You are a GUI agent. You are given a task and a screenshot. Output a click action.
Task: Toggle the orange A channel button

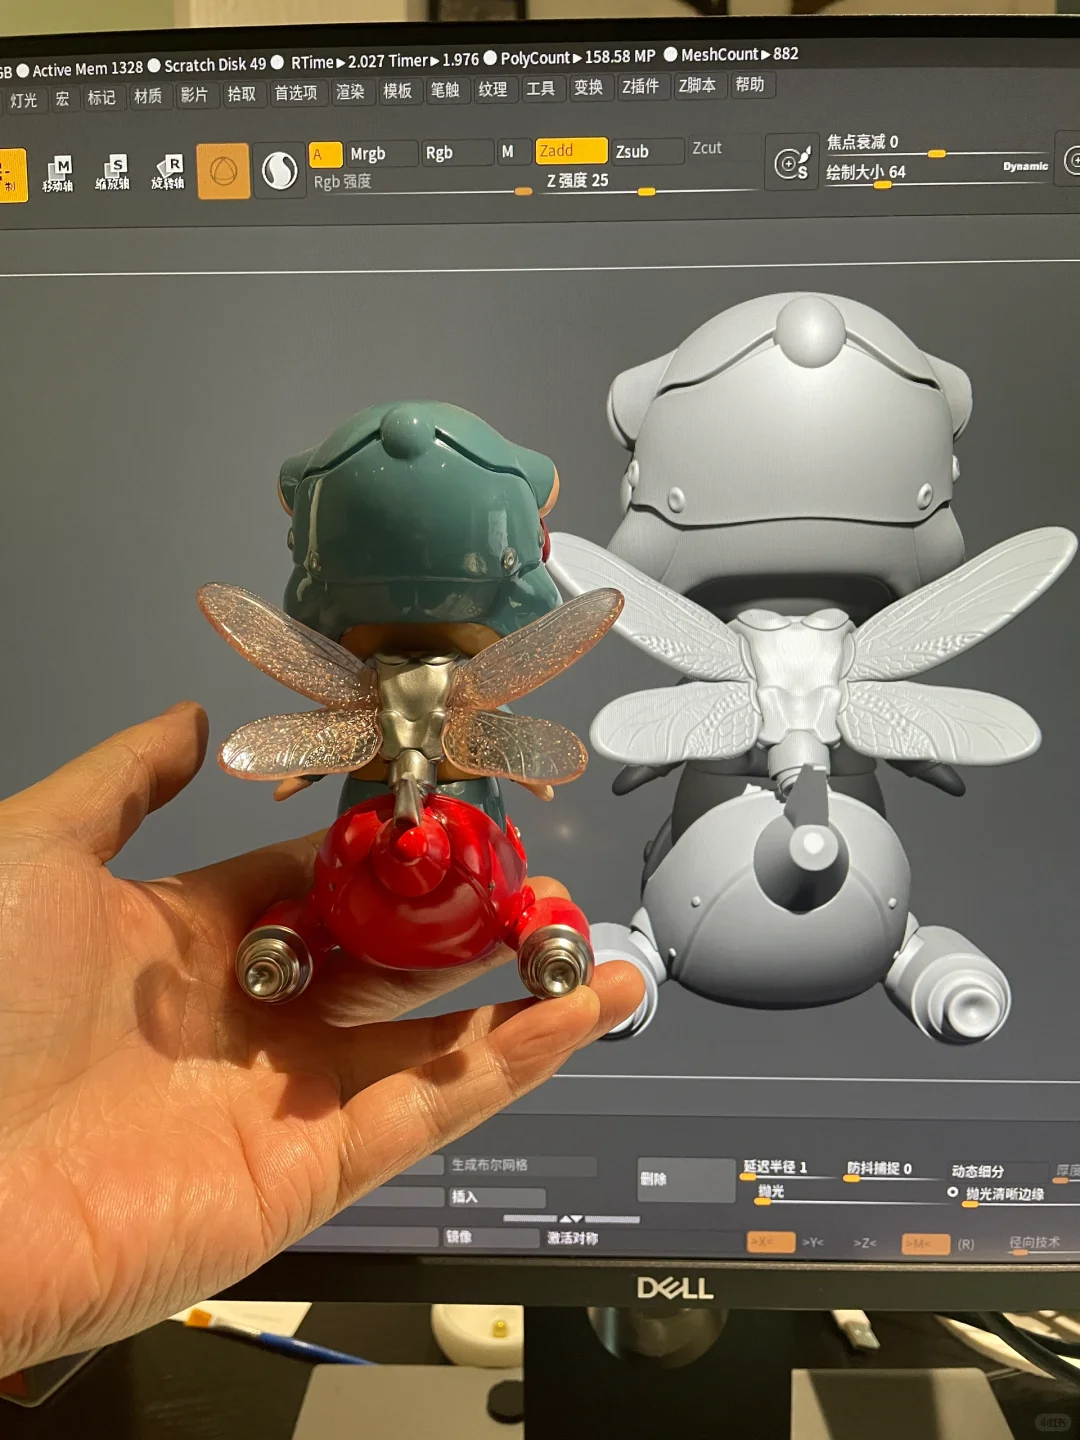pos(325,154)
